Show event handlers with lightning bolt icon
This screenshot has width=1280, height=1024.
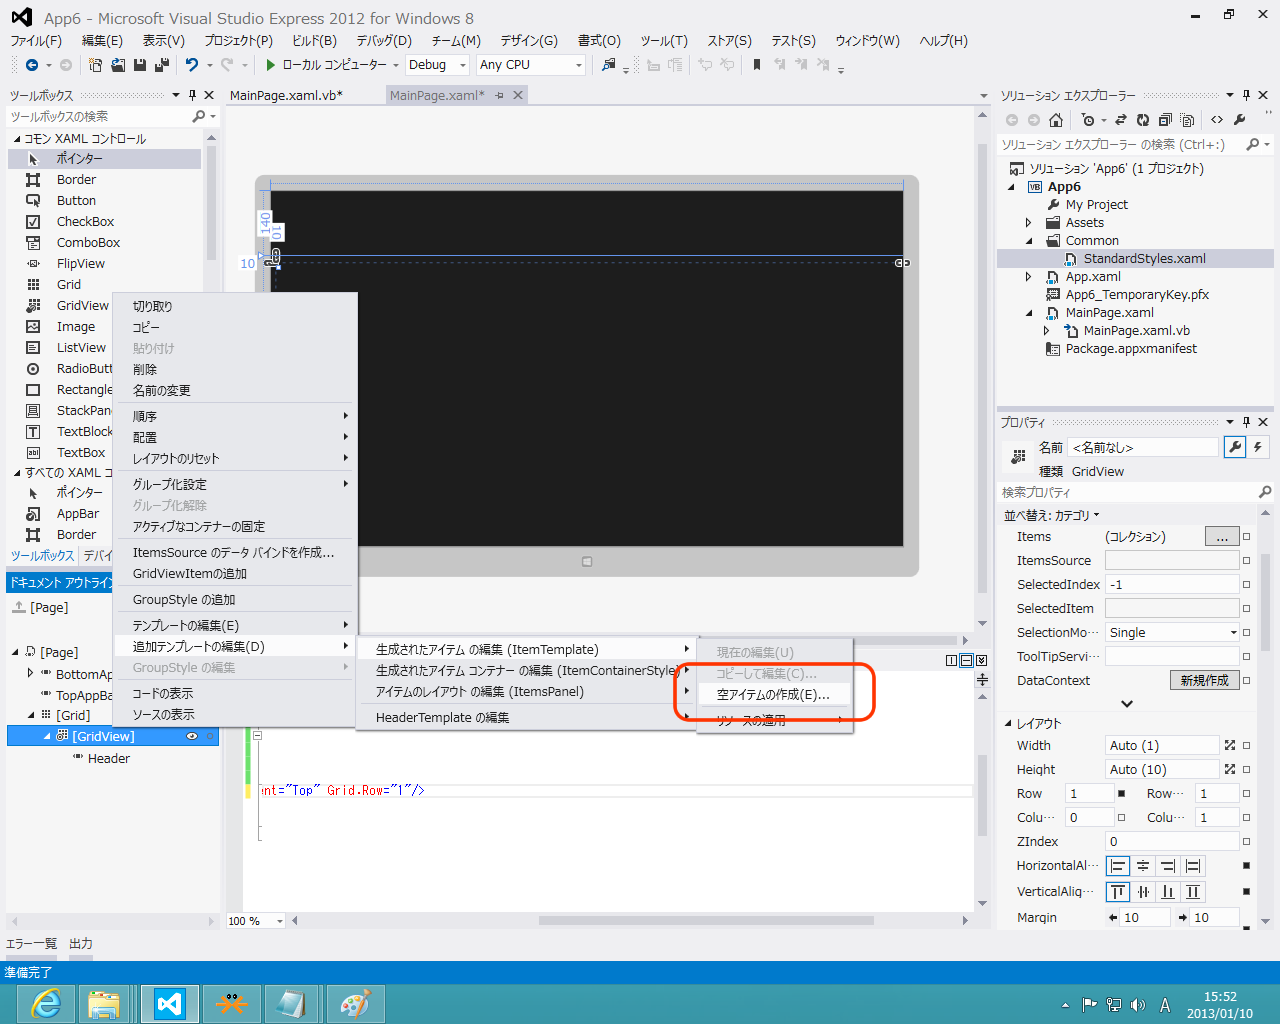point(1258,448)
